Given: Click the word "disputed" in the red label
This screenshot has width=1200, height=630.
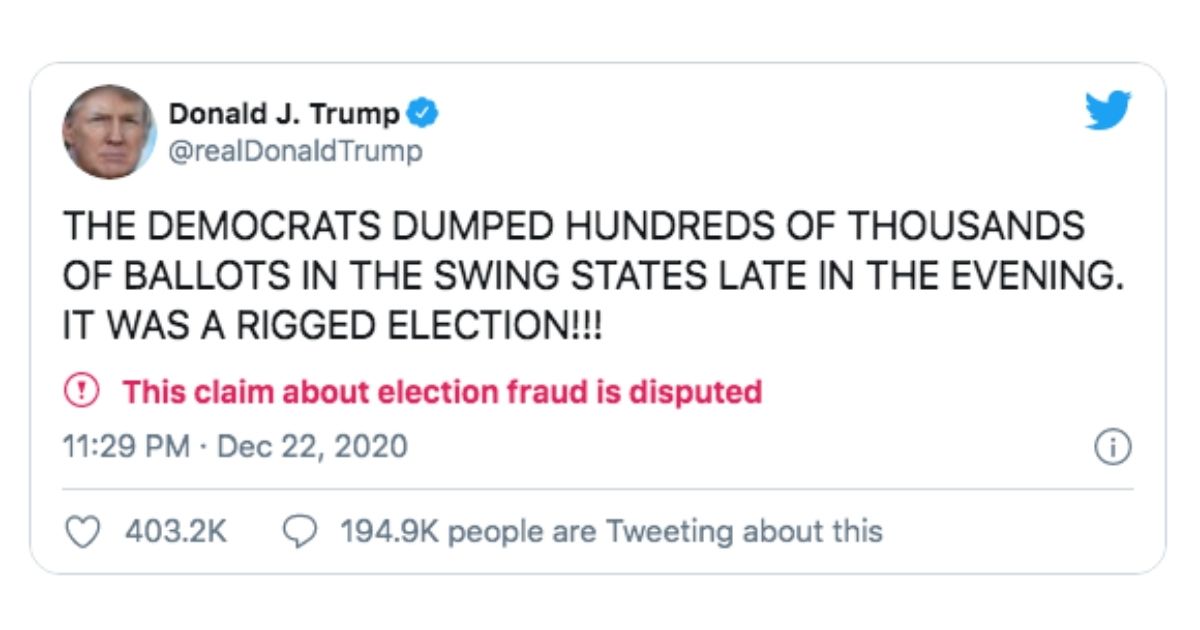Looking at the screenshot, I should (x=695, y=391).
